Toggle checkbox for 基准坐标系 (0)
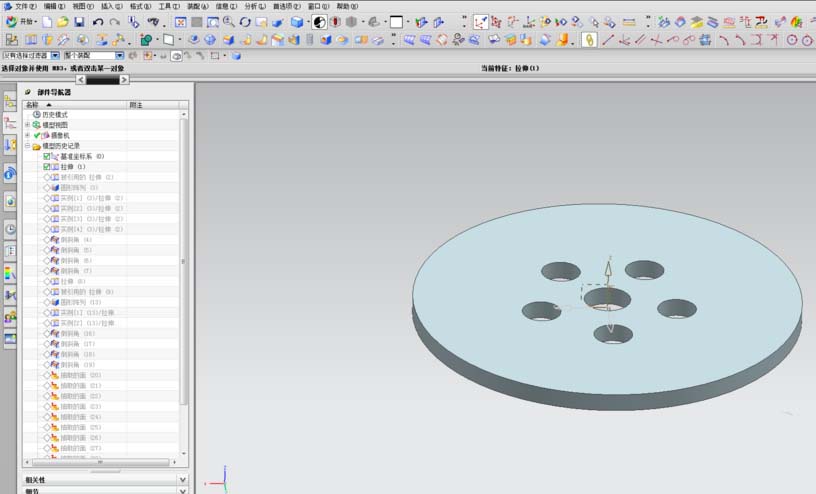Screen dimensions: 816x494 pos(47,157)
